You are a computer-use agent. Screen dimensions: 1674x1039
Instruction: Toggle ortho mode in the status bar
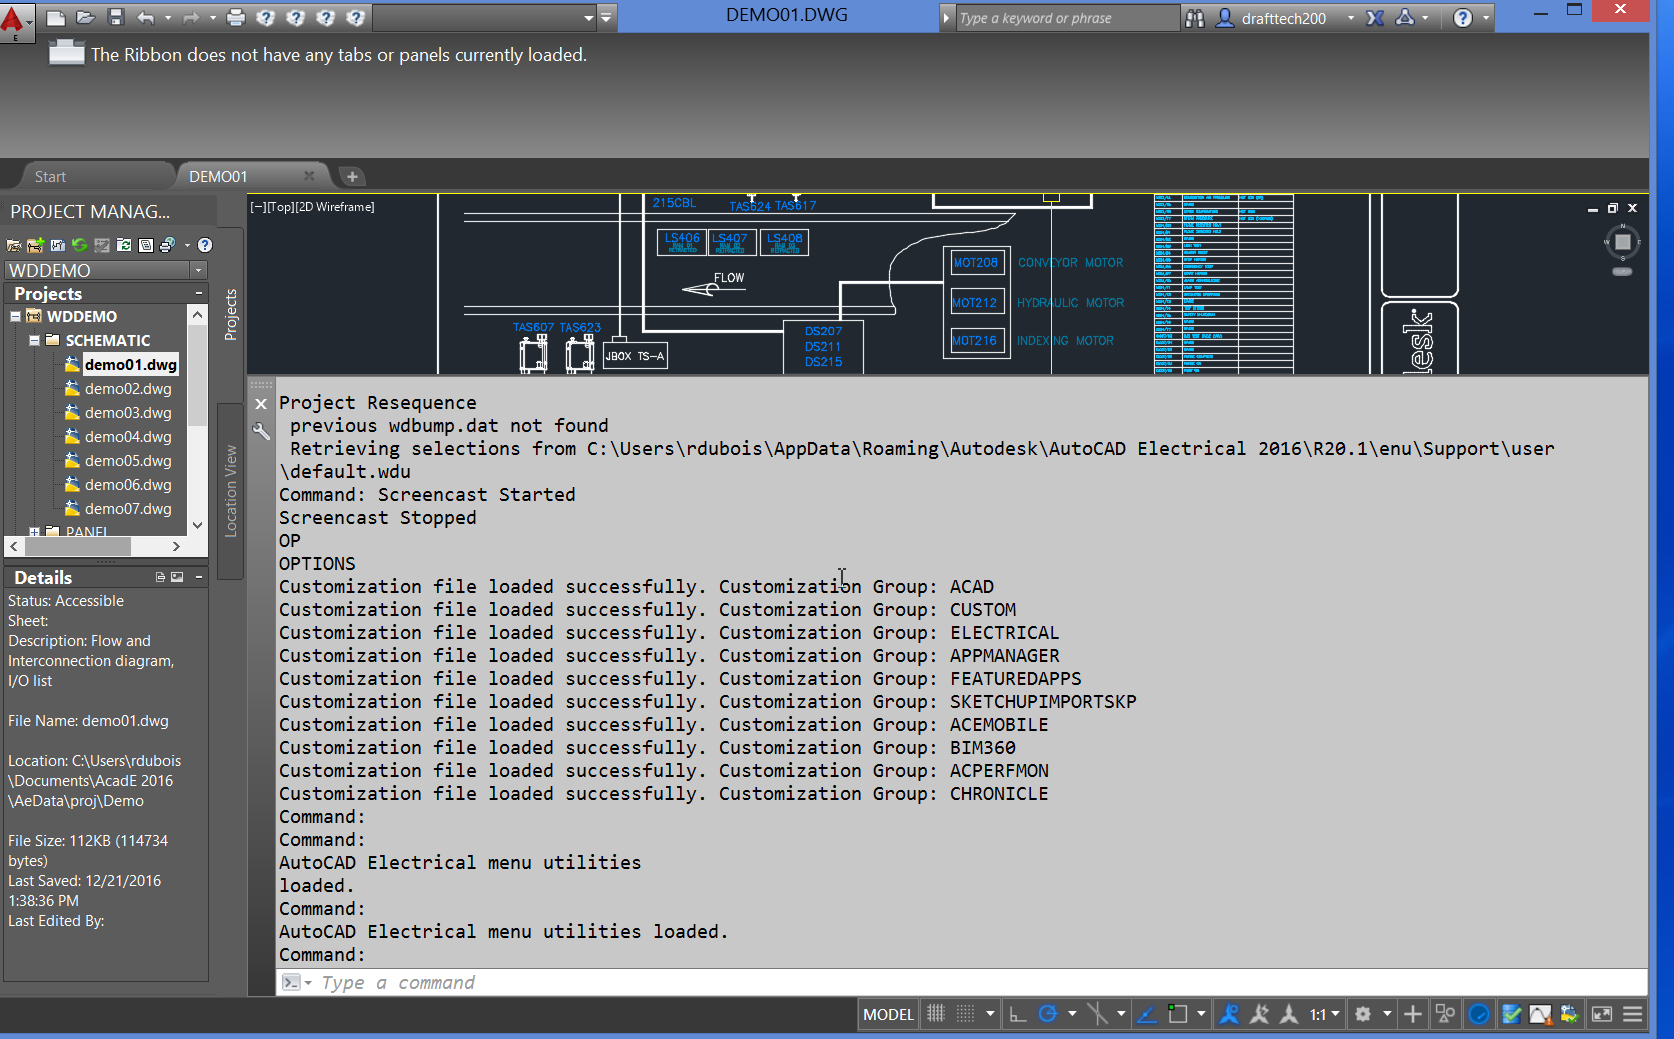[1016, 1014]
